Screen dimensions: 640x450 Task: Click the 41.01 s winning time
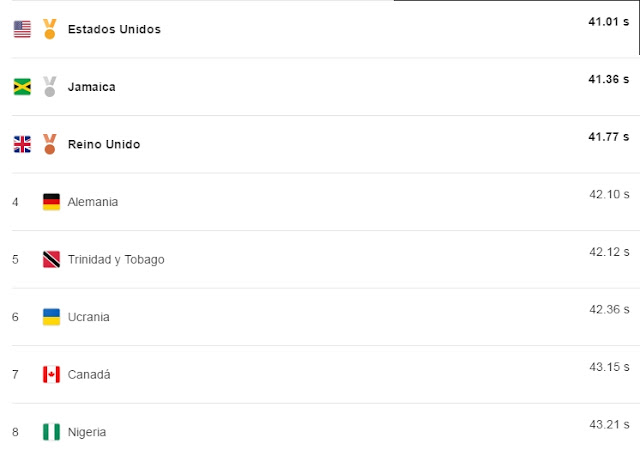[609, 22]
